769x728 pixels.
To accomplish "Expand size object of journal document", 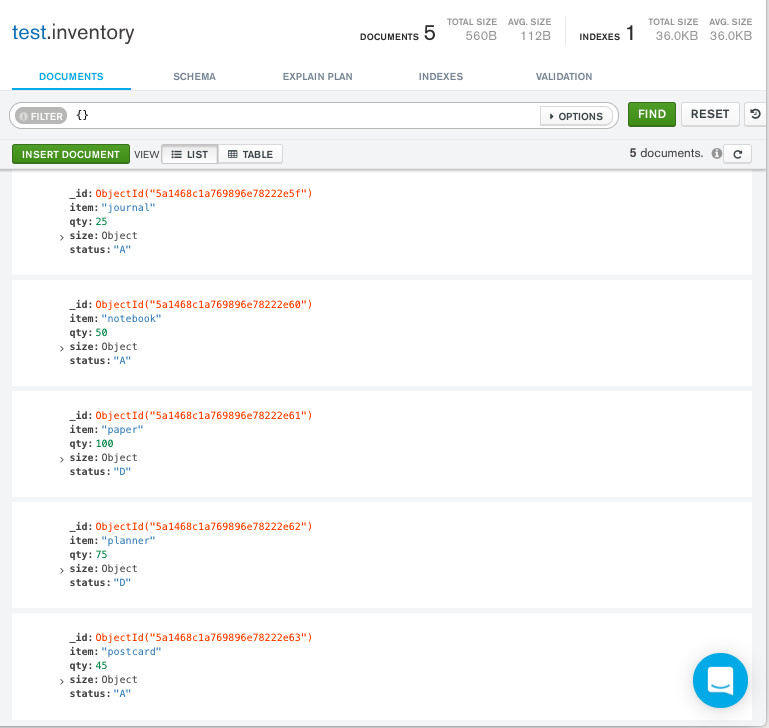I will 62,237.
